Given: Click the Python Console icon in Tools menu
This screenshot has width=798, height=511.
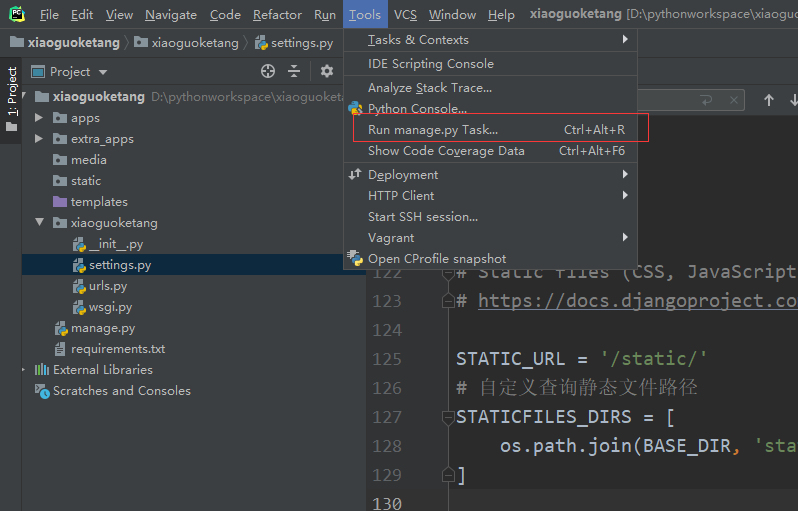Looking at the screenshot, I should 355,108.
